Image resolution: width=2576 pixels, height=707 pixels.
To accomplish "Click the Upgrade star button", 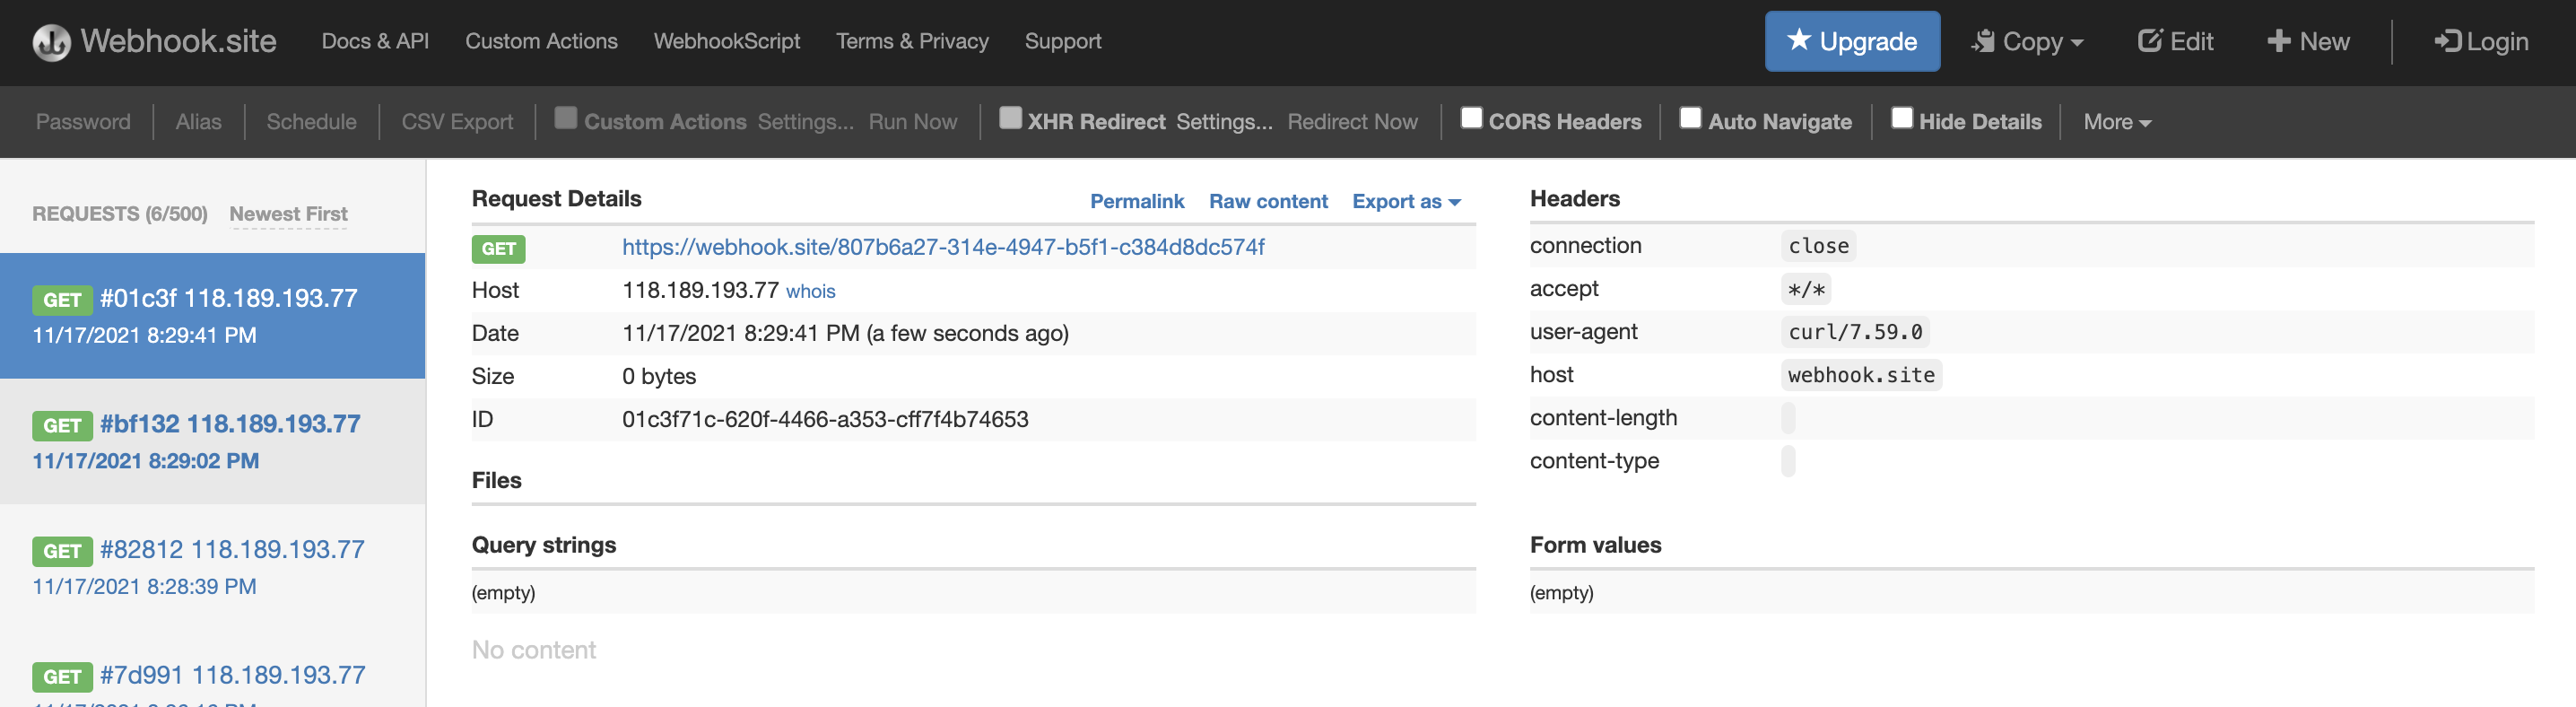I will 1852,41.
